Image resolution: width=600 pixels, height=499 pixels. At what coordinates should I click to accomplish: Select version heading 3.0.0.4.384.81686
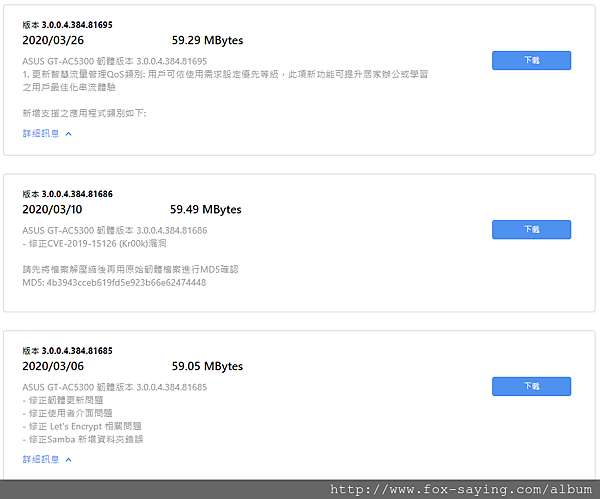pos(67,194)
